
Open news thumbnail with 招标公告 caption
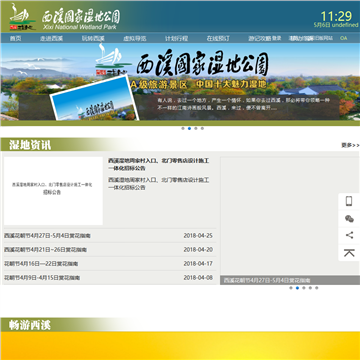53,191
